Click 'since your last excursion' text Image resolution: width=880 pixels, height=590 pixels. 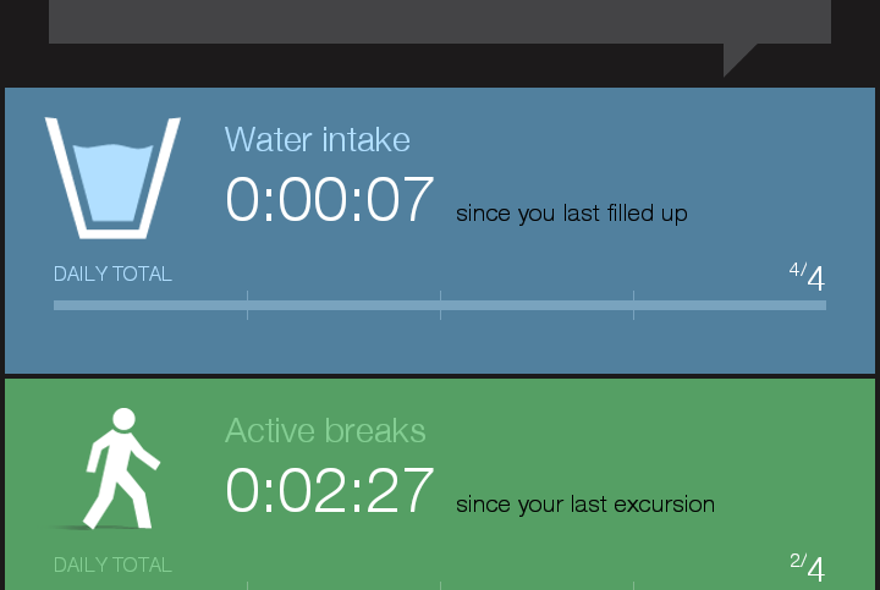point(585,505)
